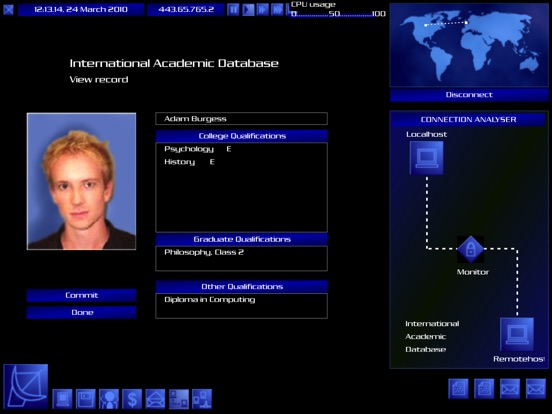Image resolution: width=552 pixels, height=414 pixels.
Task: Pause the game speed
Action: pos(233,10)
